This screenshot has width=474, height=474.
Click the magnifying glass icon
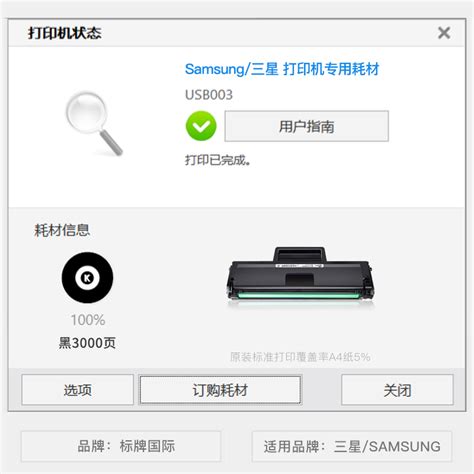94,123
